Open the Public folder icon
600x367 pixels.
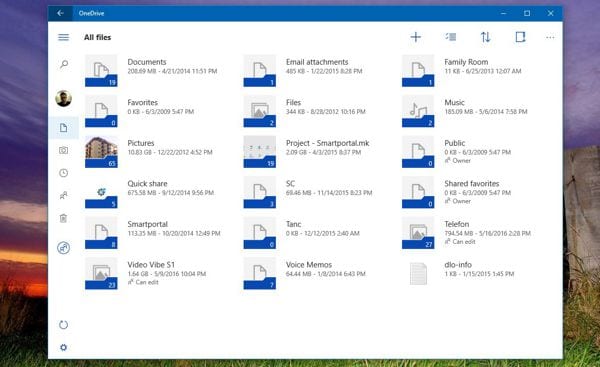[x=418, y=152]
